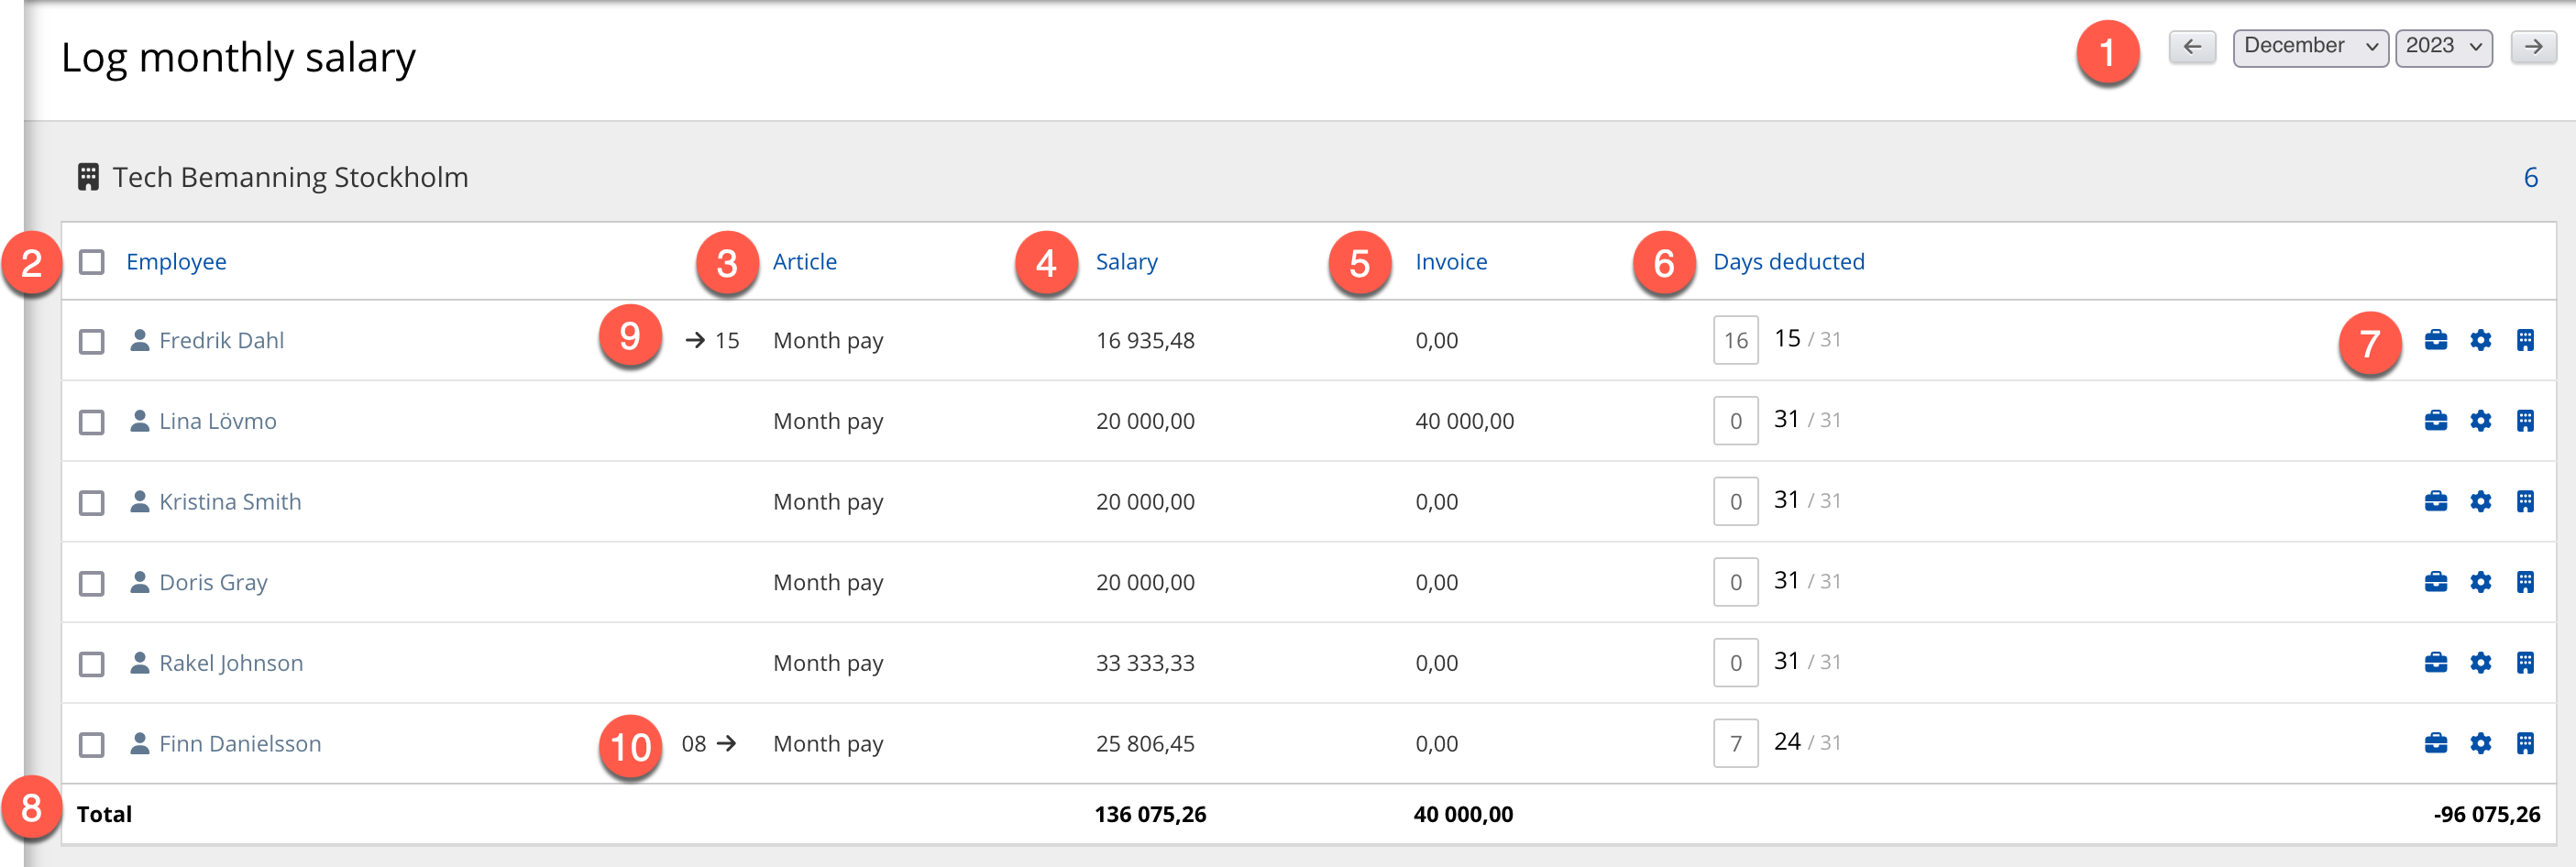Open the December month dropdown
Viewport: 2576px width, 867px height.
[x=2309, y=47]
